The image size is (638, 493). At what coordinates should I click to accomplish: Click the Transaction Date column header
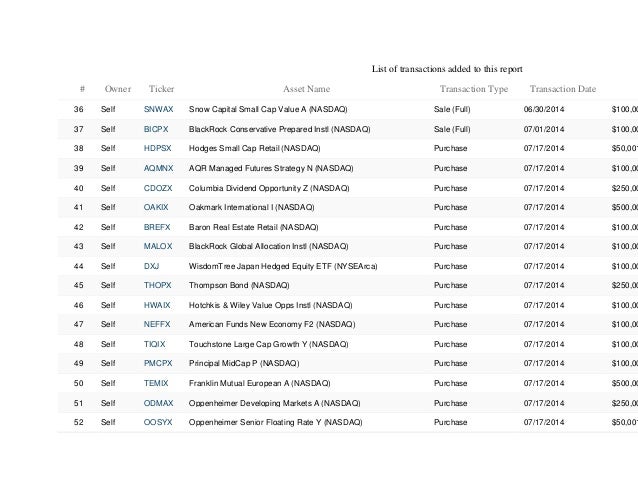pyautogui.click(x=563, y=89)
